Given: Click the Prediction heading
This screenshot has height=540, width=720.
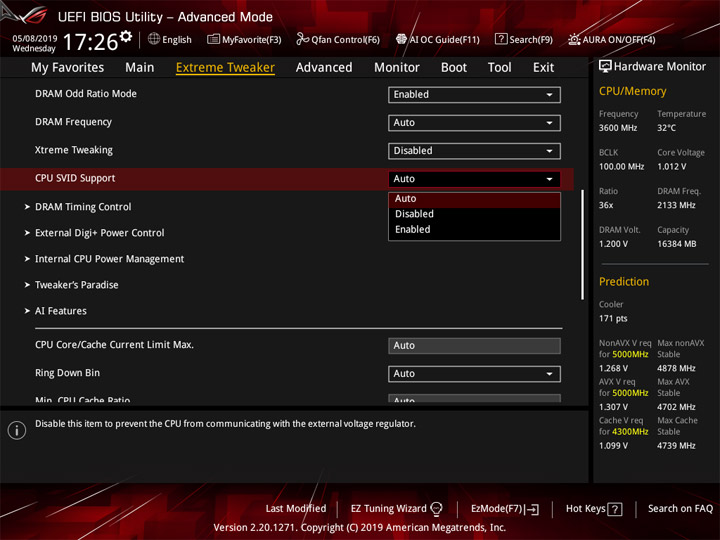Looking at the screenshot, I should tap(624, 282).
